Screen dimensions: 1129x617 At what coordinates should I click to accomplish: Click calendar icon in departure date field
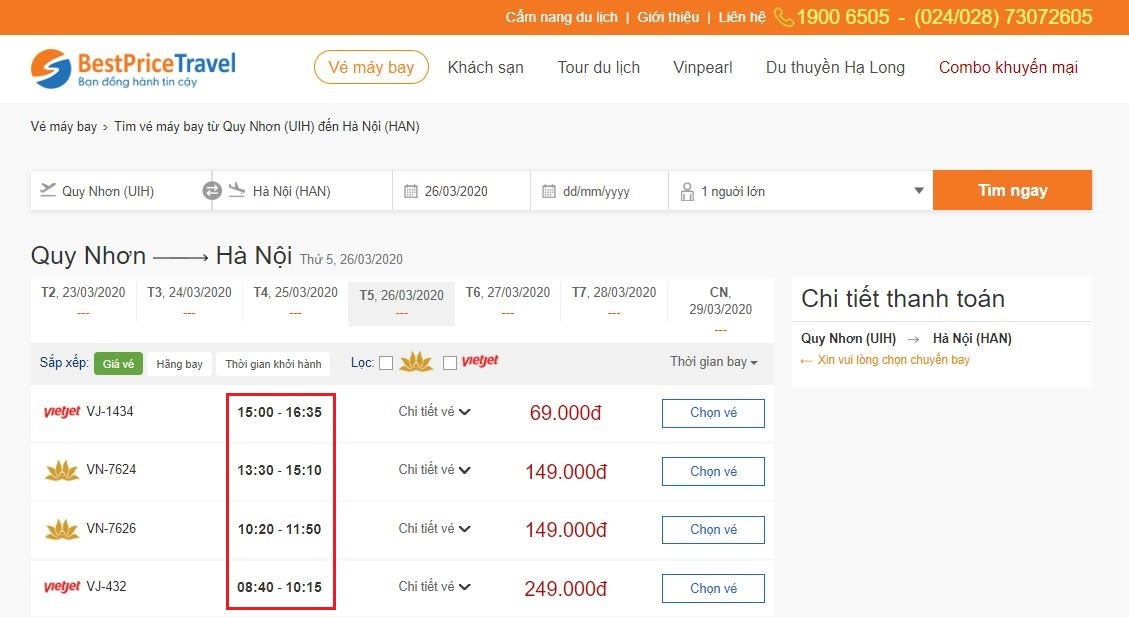pos(410,192)
